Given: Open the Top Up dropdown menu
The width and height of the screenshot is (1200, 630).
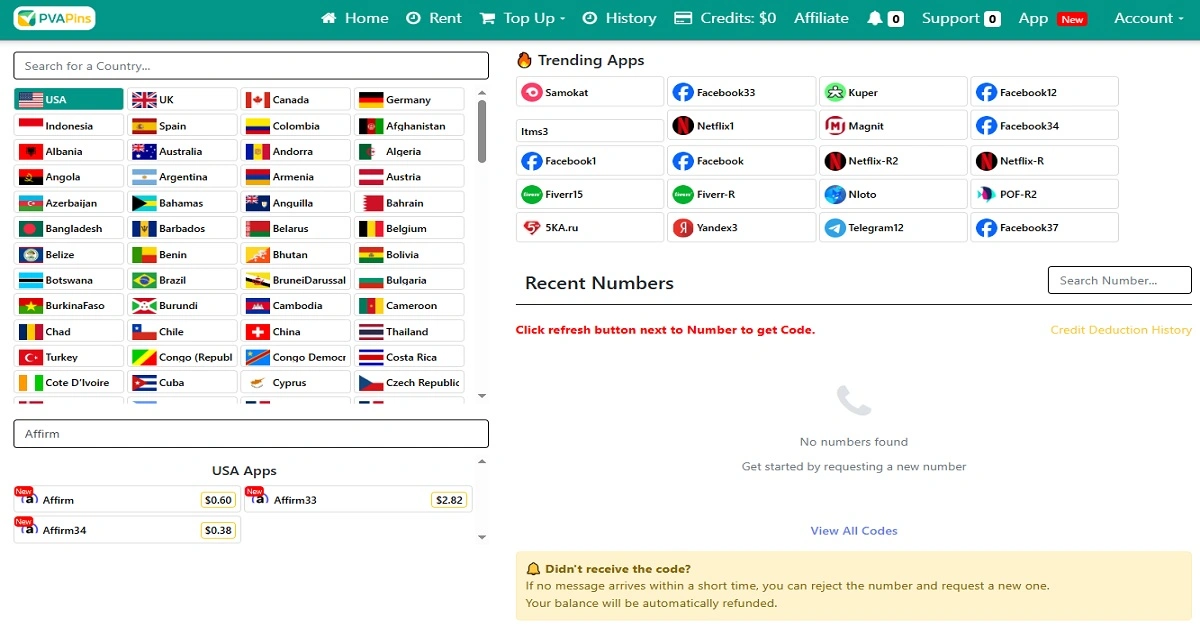Looking at the screenshot, I should coord(522,18).
